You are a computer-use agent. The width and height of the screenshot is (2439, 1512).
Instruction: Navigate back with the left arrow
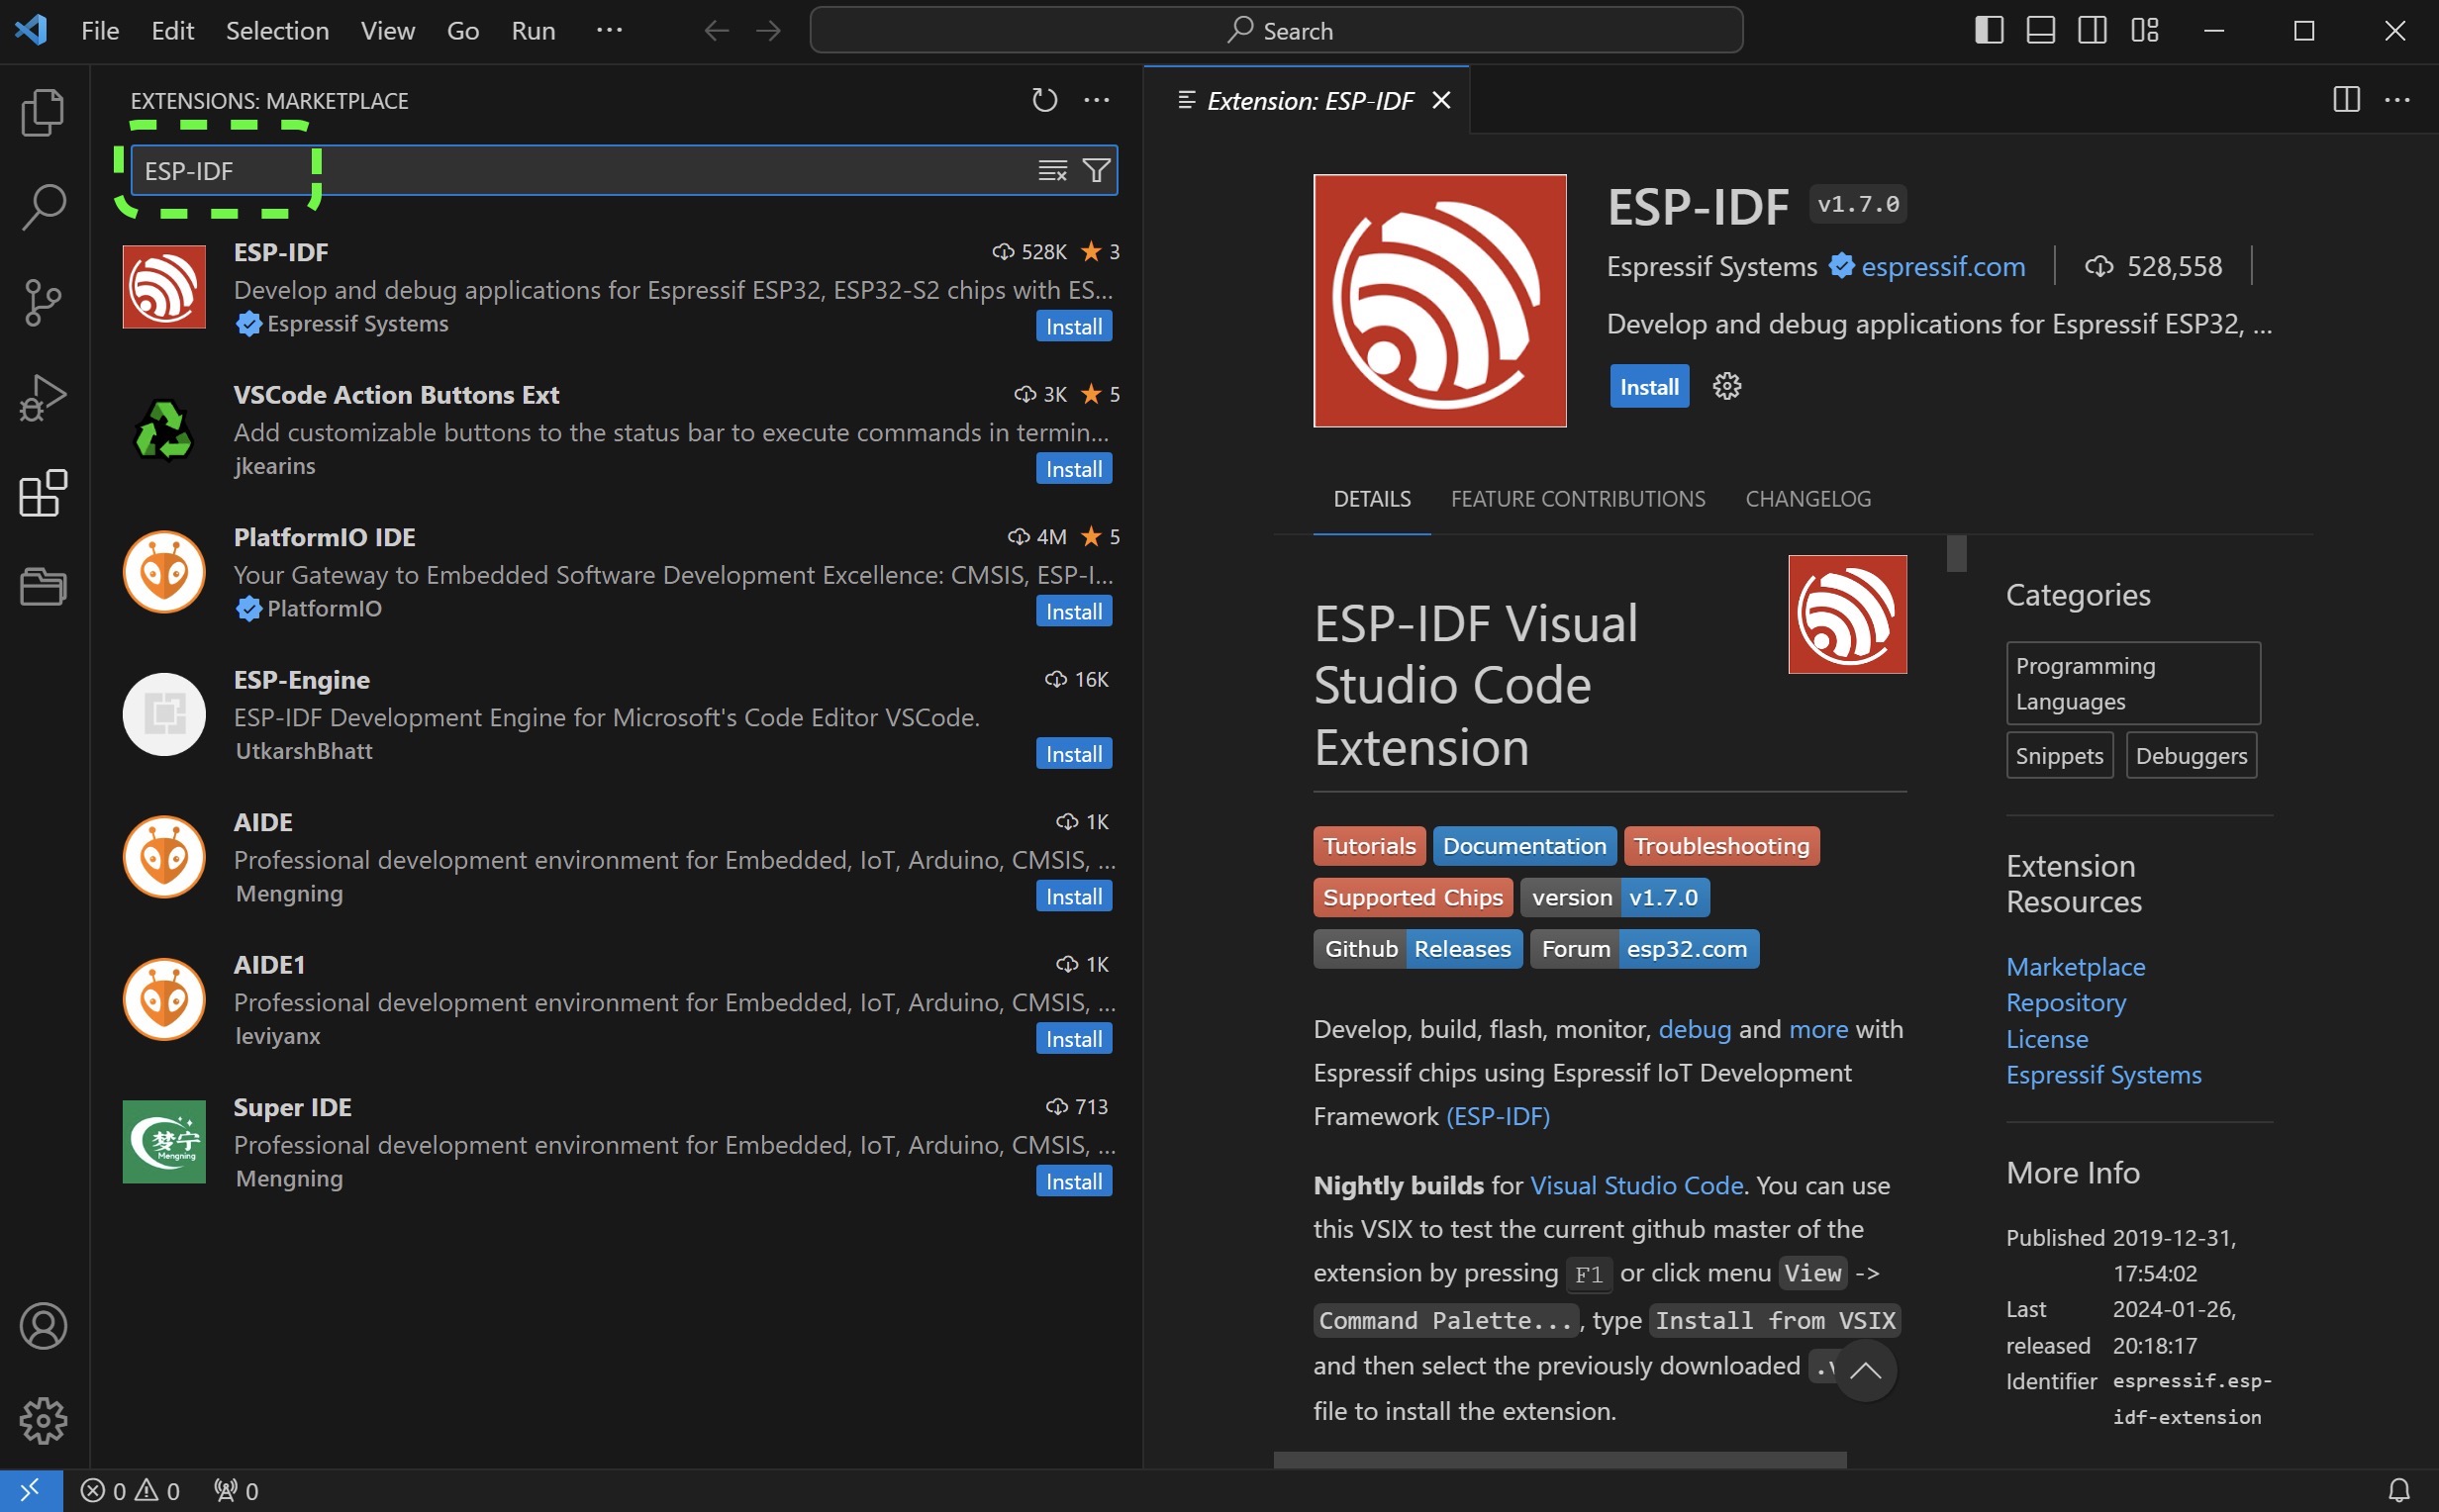[716, 31]
